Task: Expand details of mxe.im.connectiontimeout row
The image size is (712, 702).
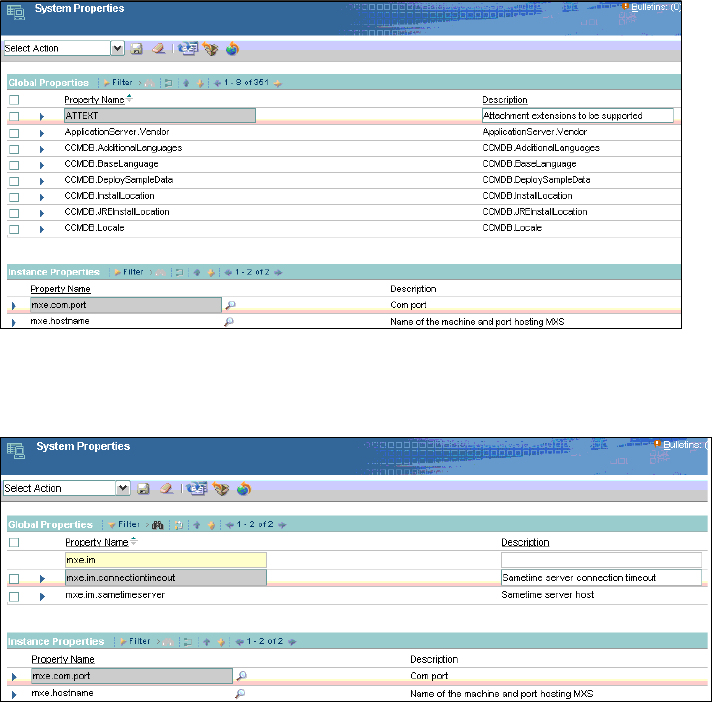Action: [x=42, y=578]
